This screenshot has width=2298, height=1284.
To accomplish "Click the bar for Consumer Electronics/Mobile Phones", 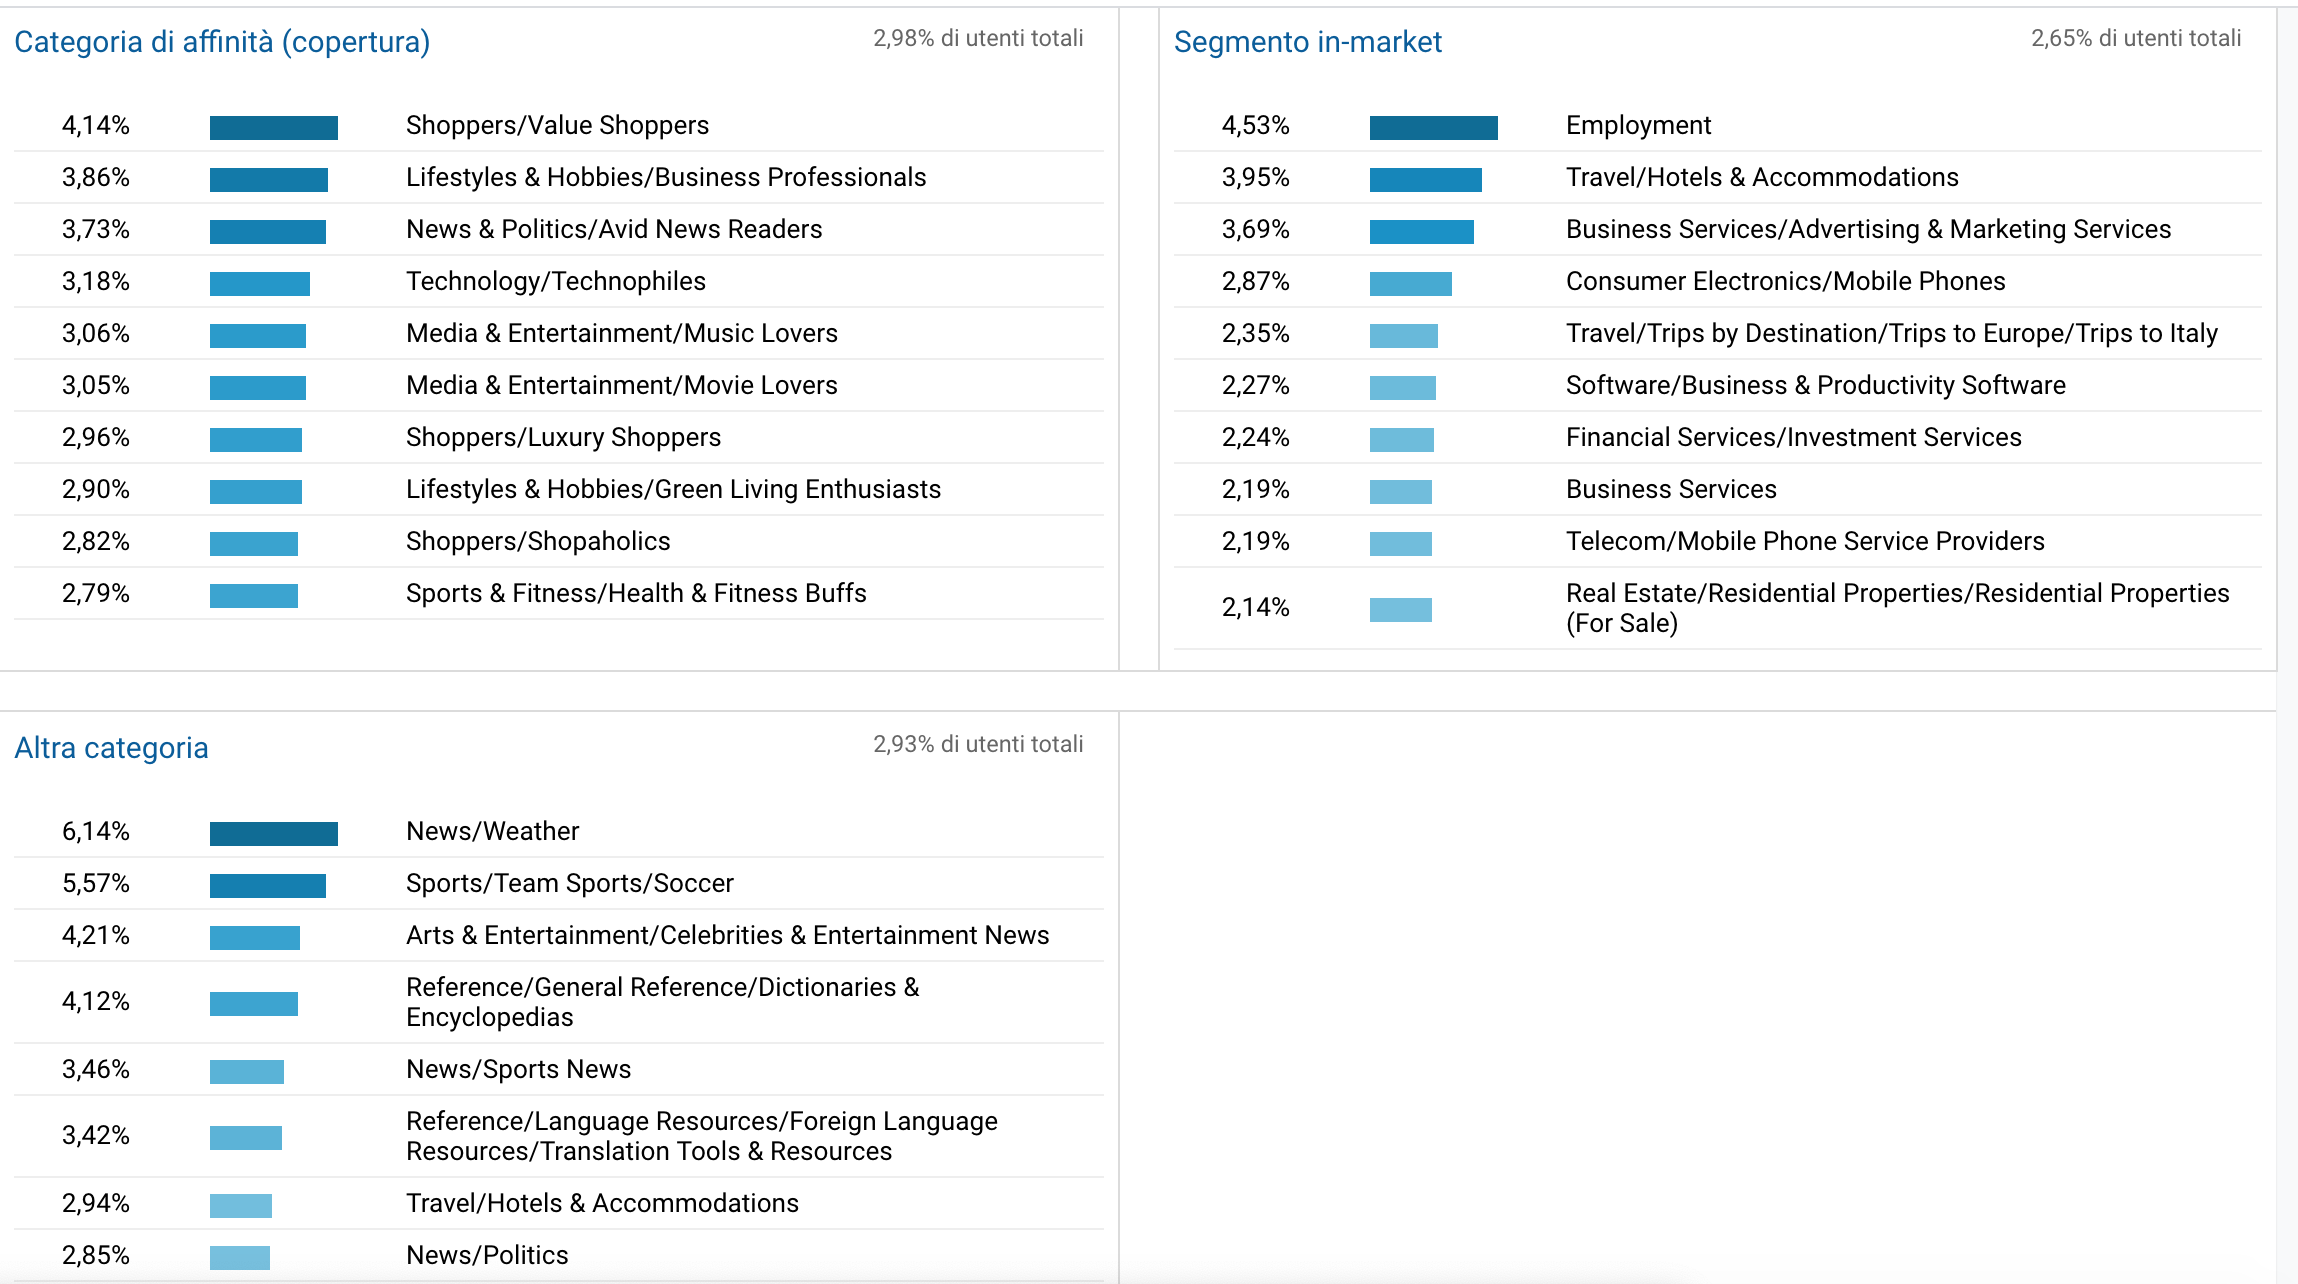I will 1410,281.
